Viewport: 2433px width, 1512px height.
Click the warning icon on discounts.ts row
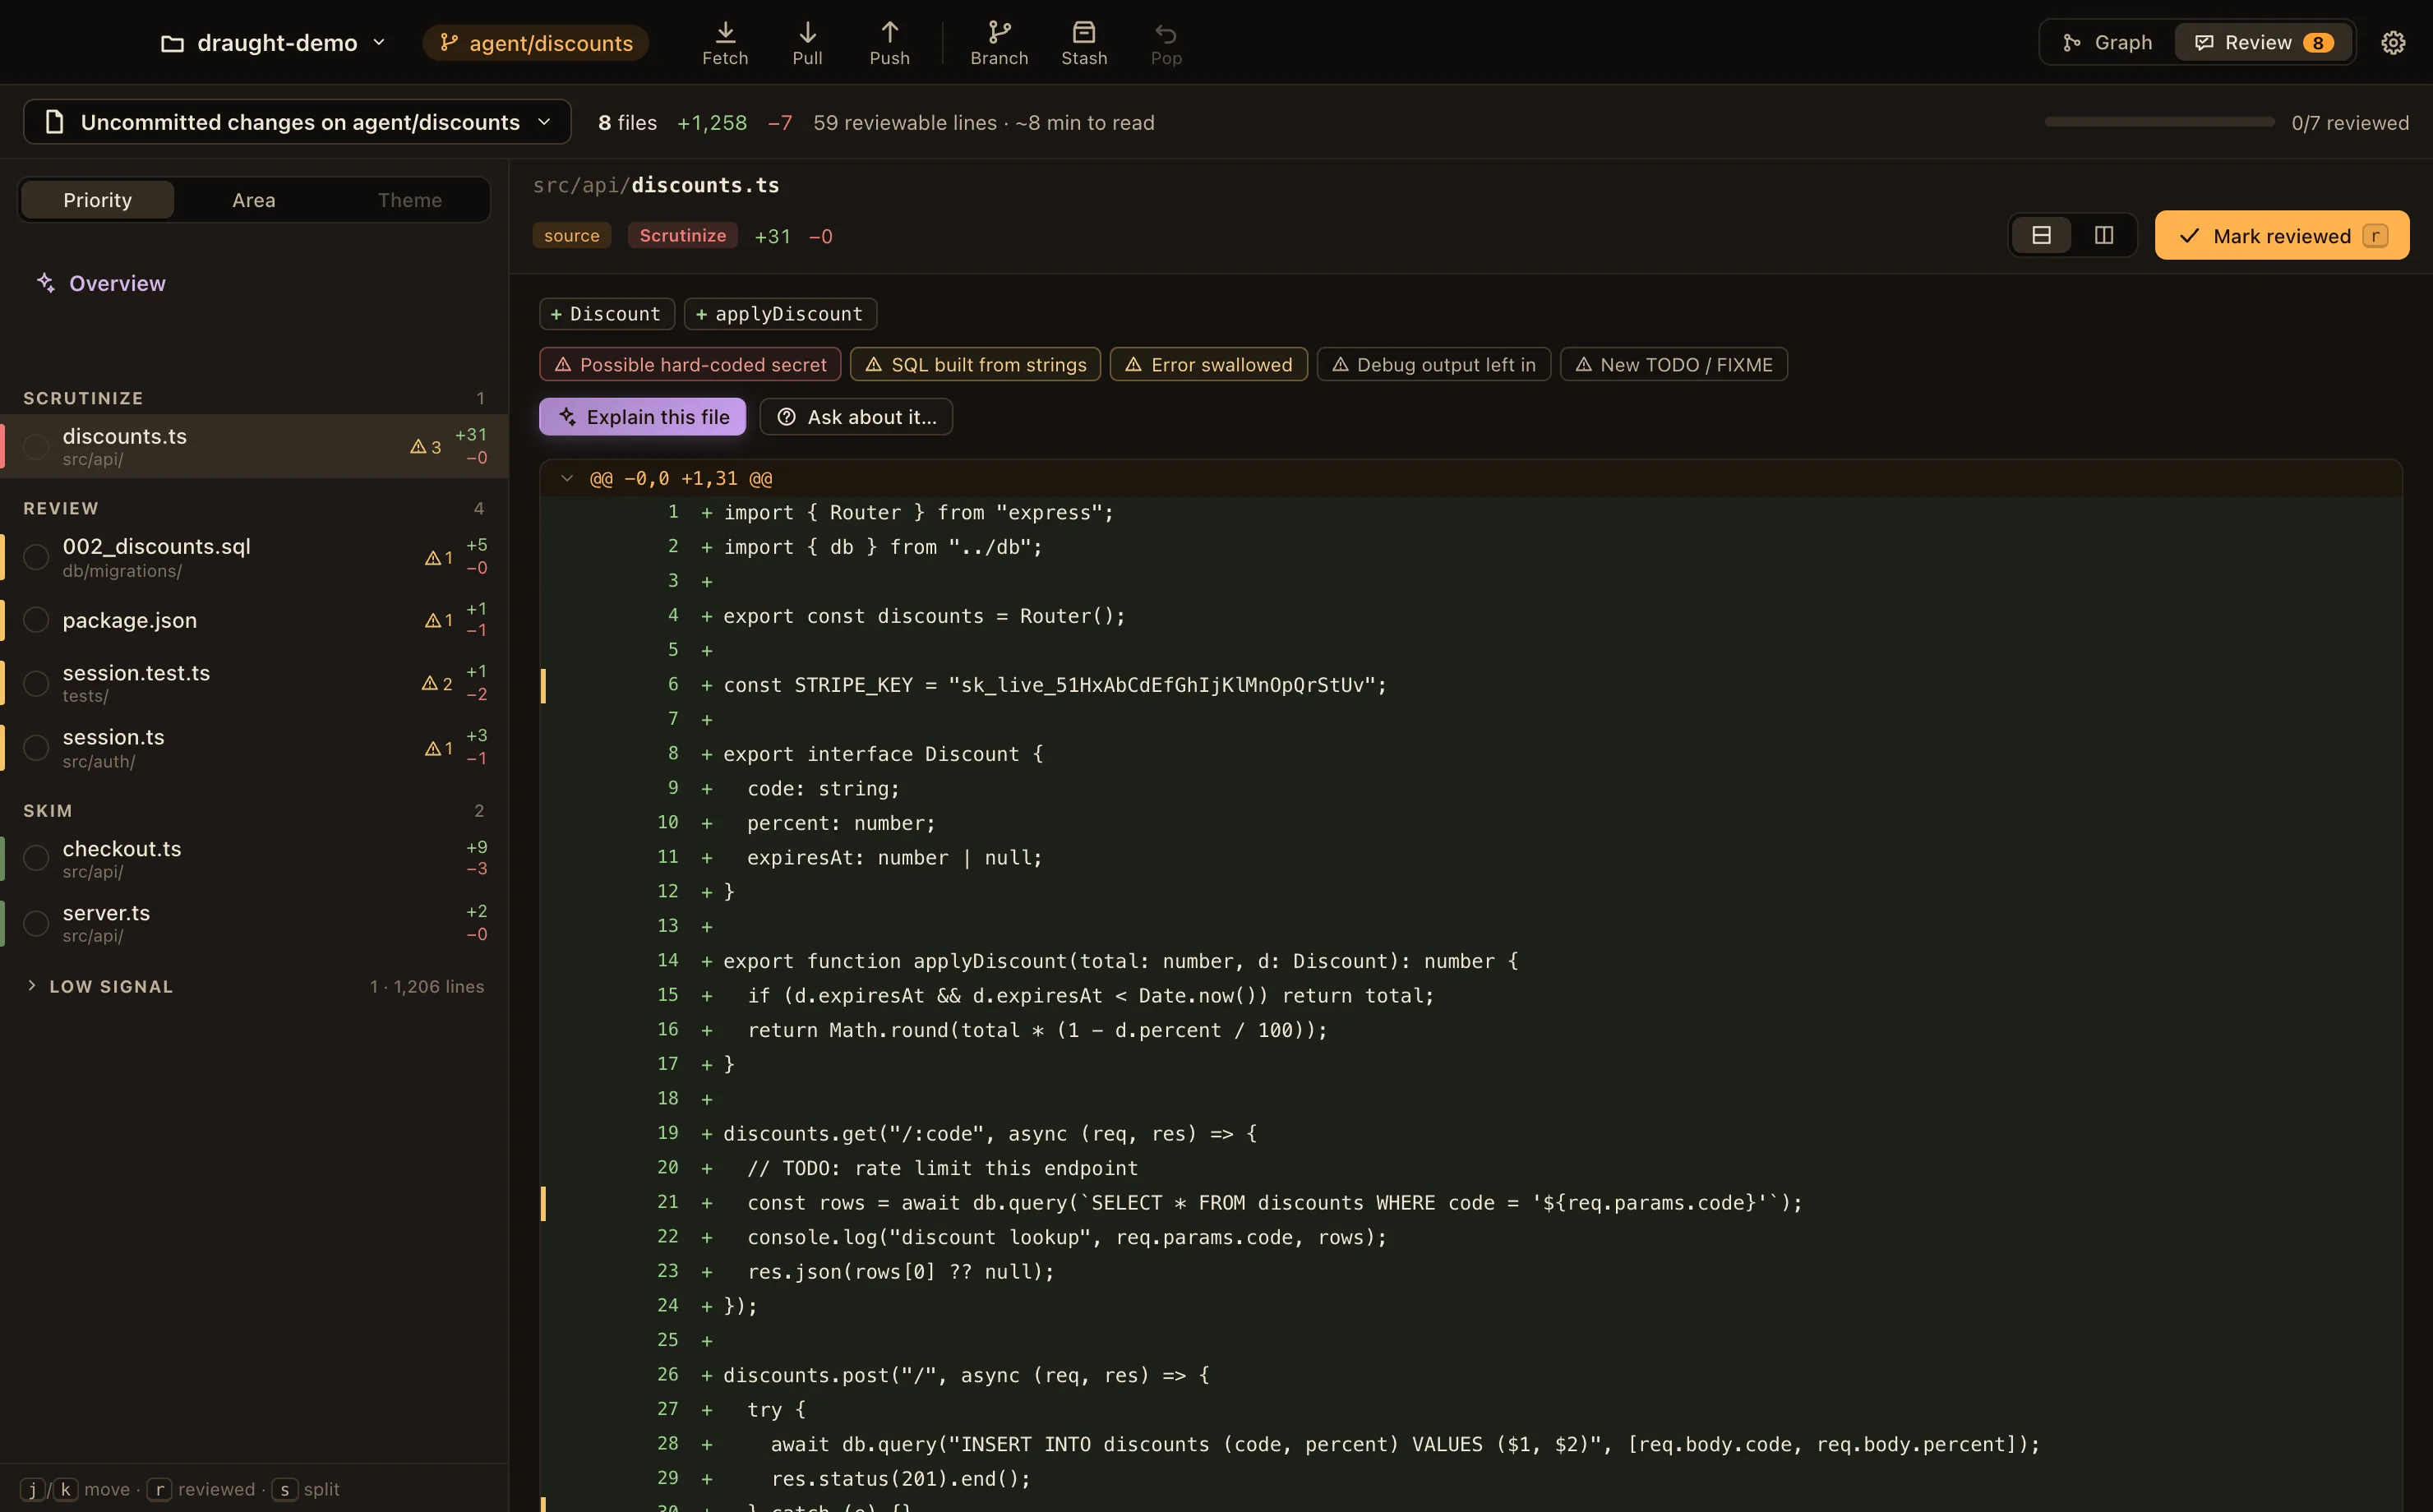pyautogui.click(x=418, y=446)
